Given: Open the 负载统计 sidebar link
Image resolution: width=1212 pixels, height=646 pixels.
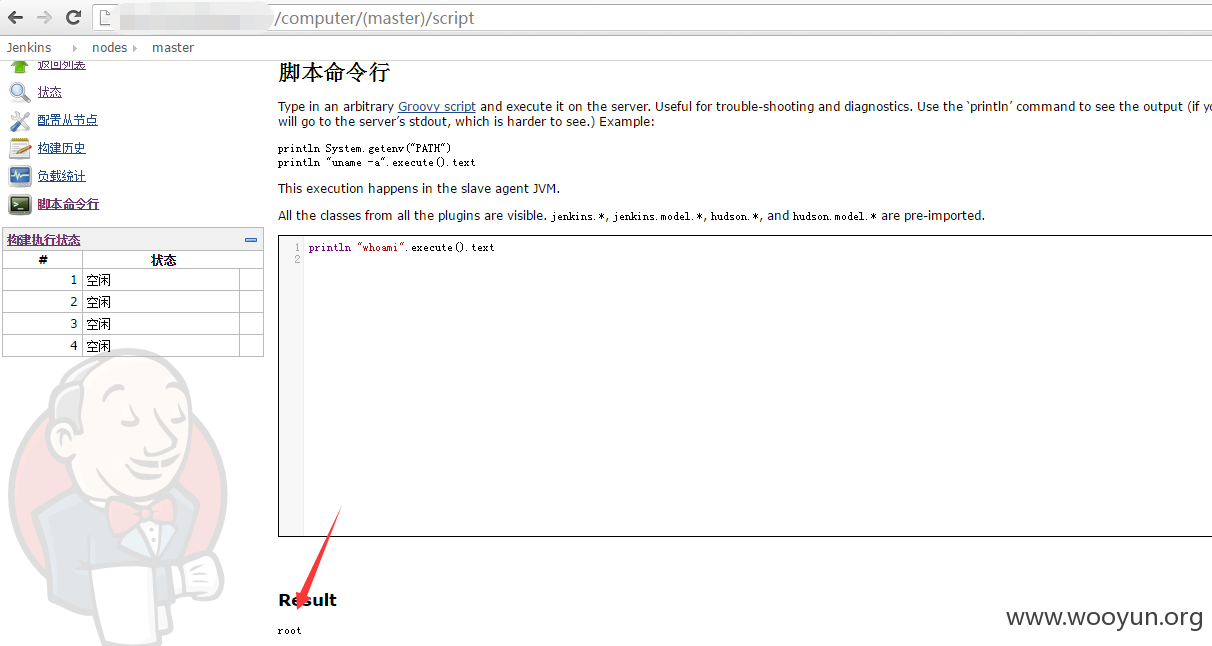Looking at the screenshot, I should (x=62, y=176).
